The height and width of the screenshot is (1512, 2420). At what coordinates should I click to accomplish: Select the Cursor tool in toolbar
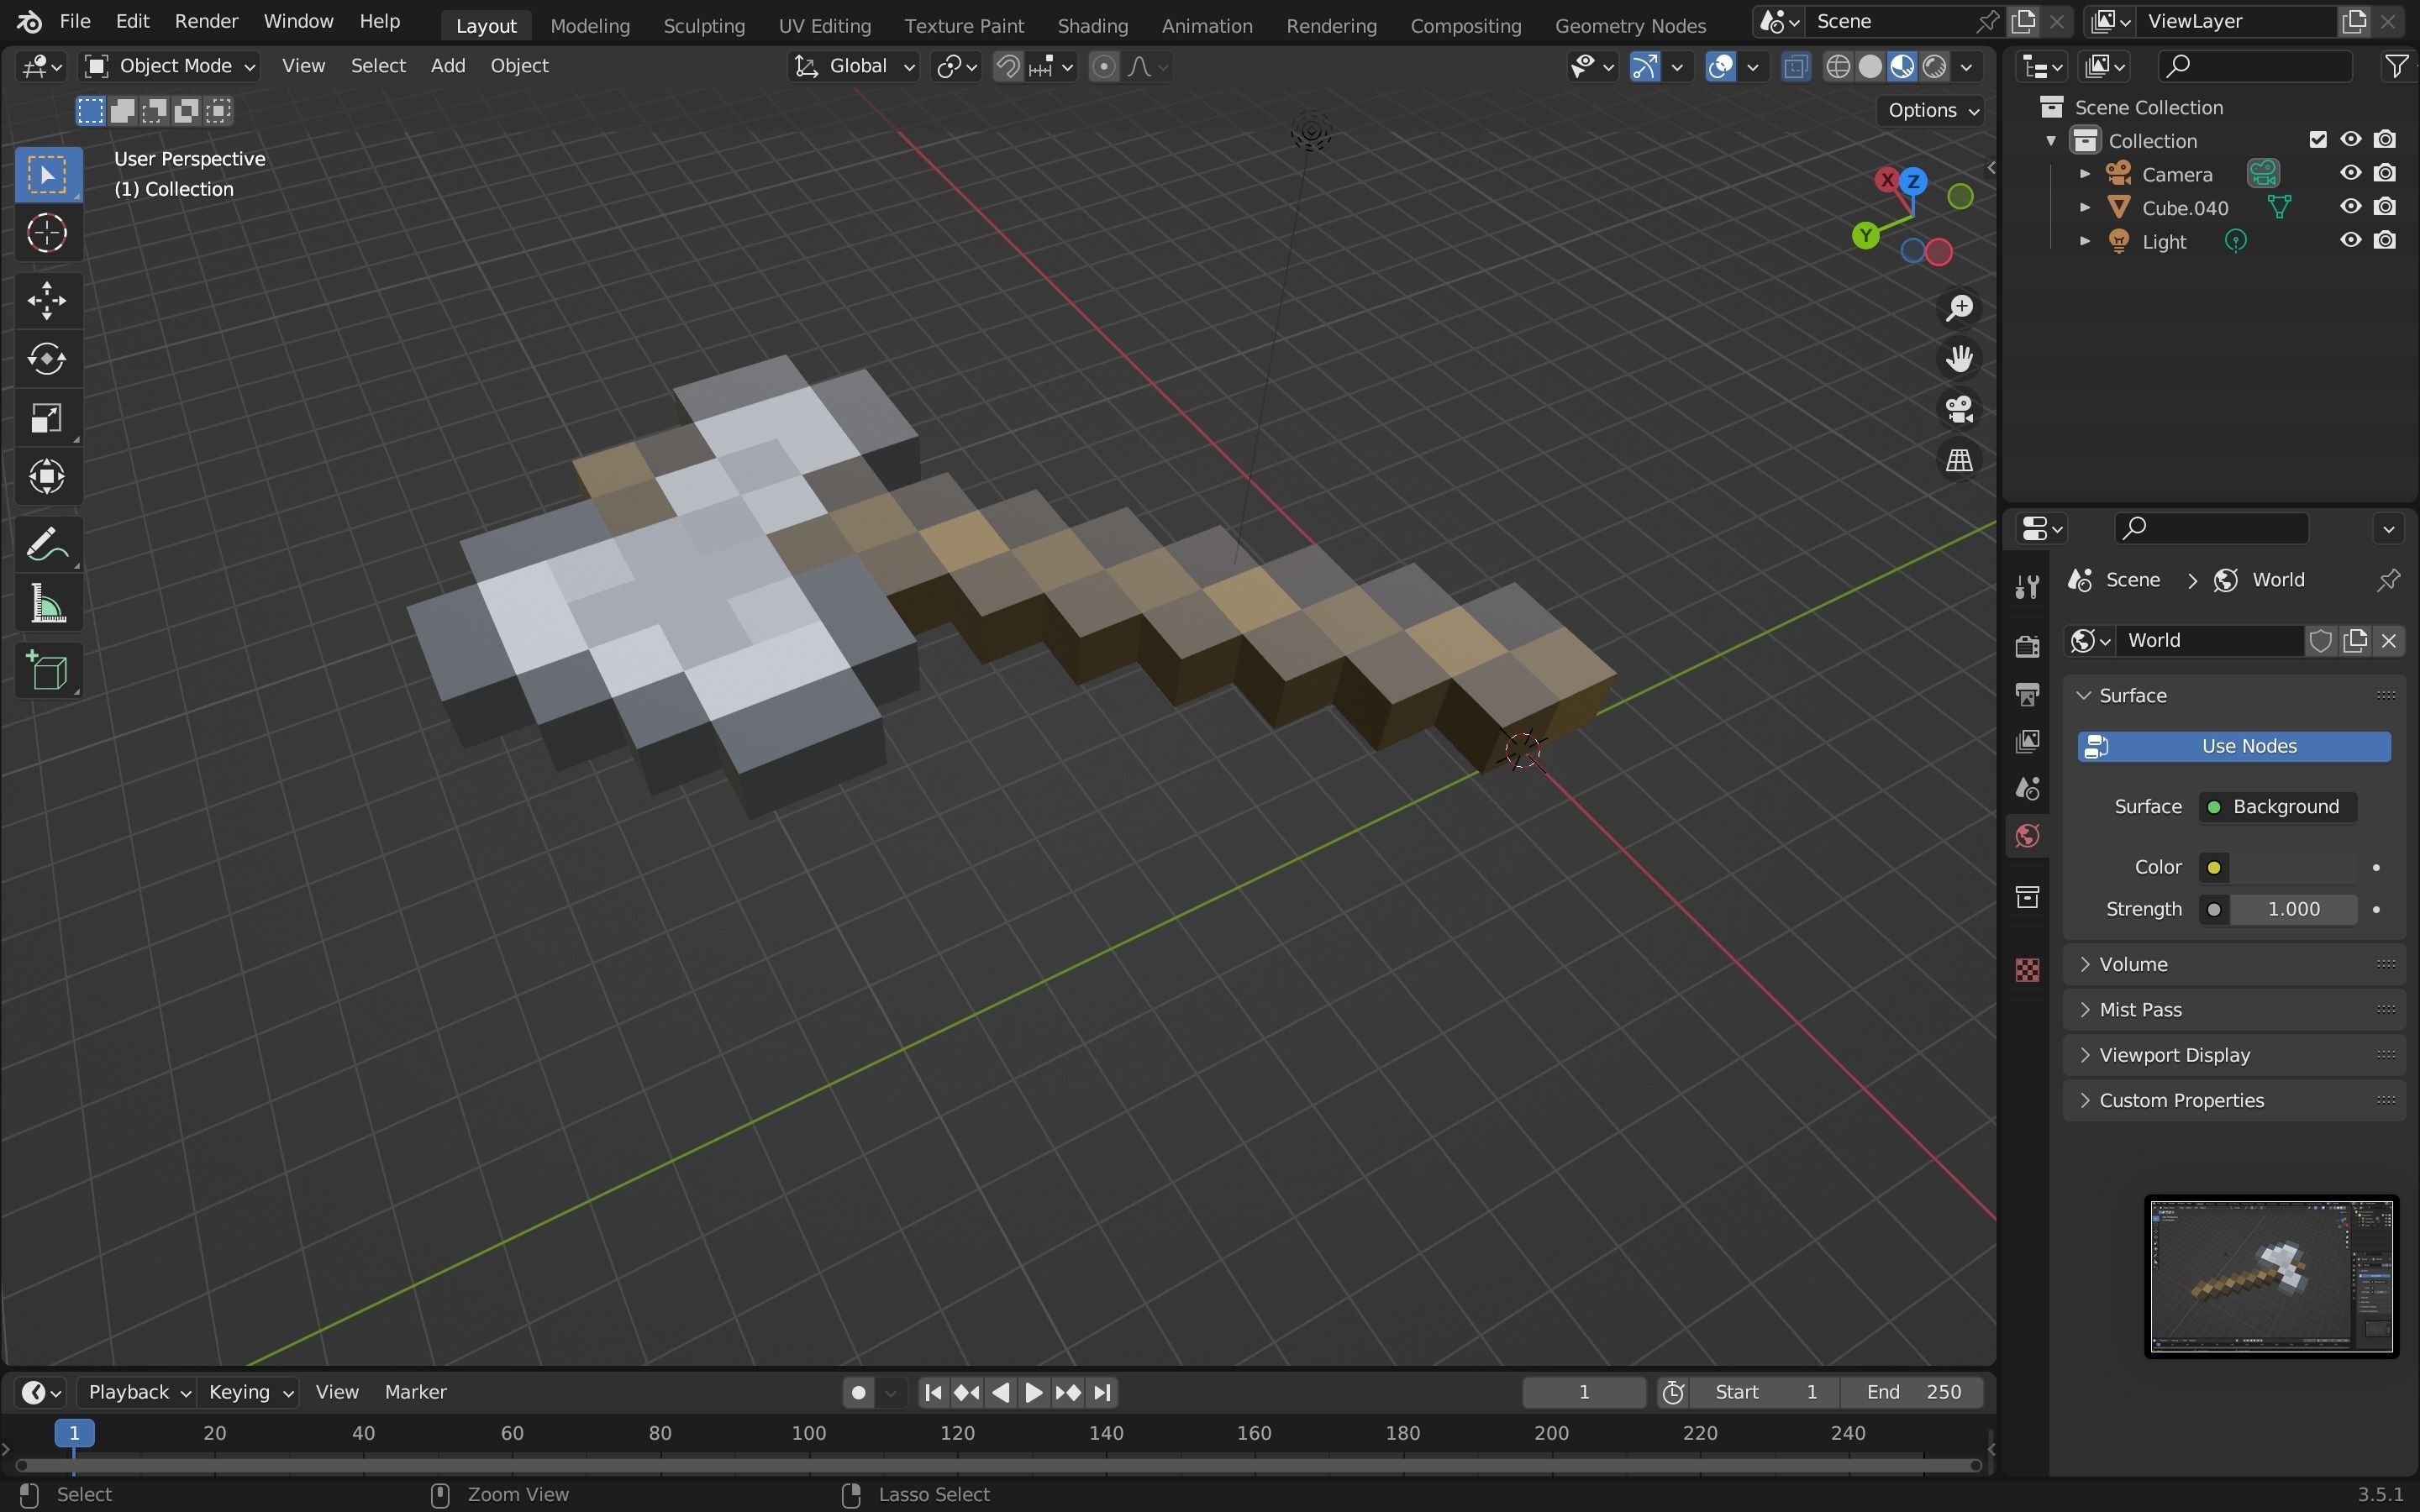[47, 233]
